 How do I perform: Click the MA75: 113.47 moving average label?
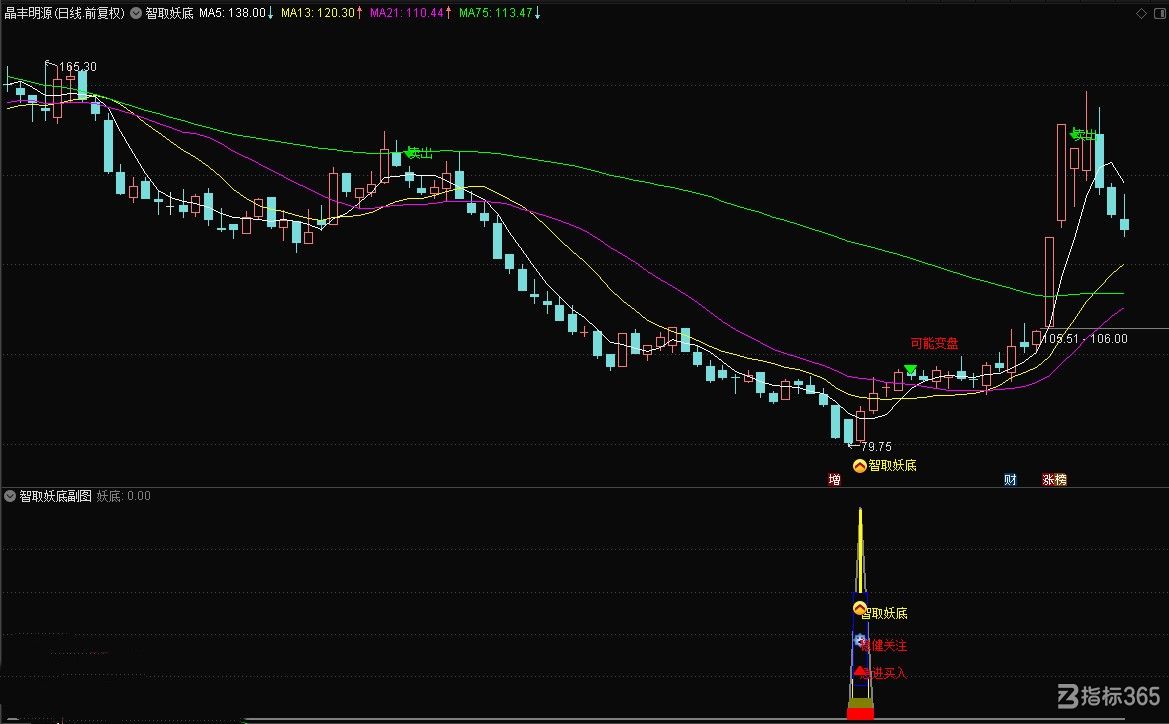(x=496, y=13)
